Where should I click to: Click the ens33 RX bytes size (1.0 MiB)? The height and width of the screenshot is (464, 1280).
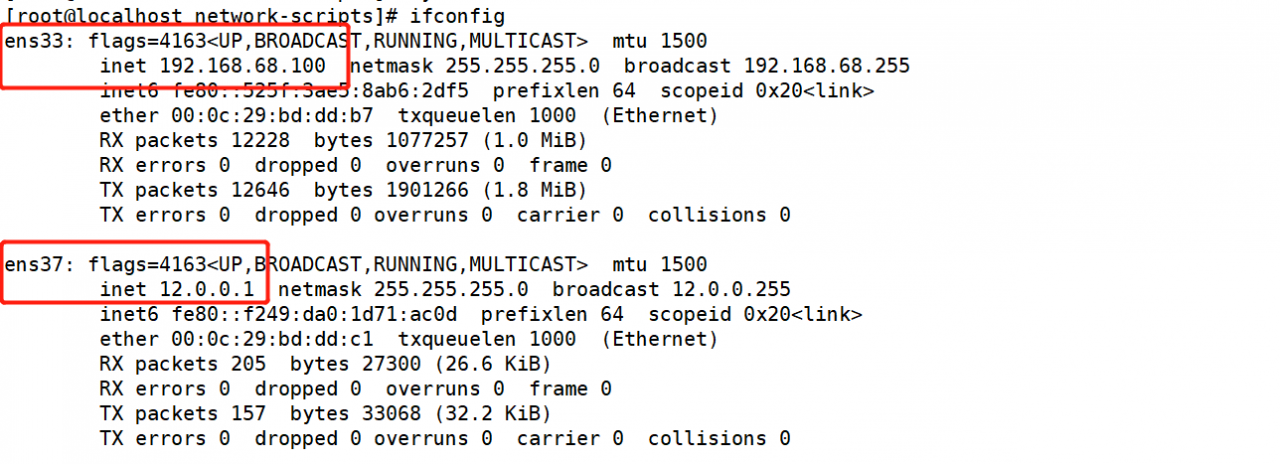click(x=540, y=141)
